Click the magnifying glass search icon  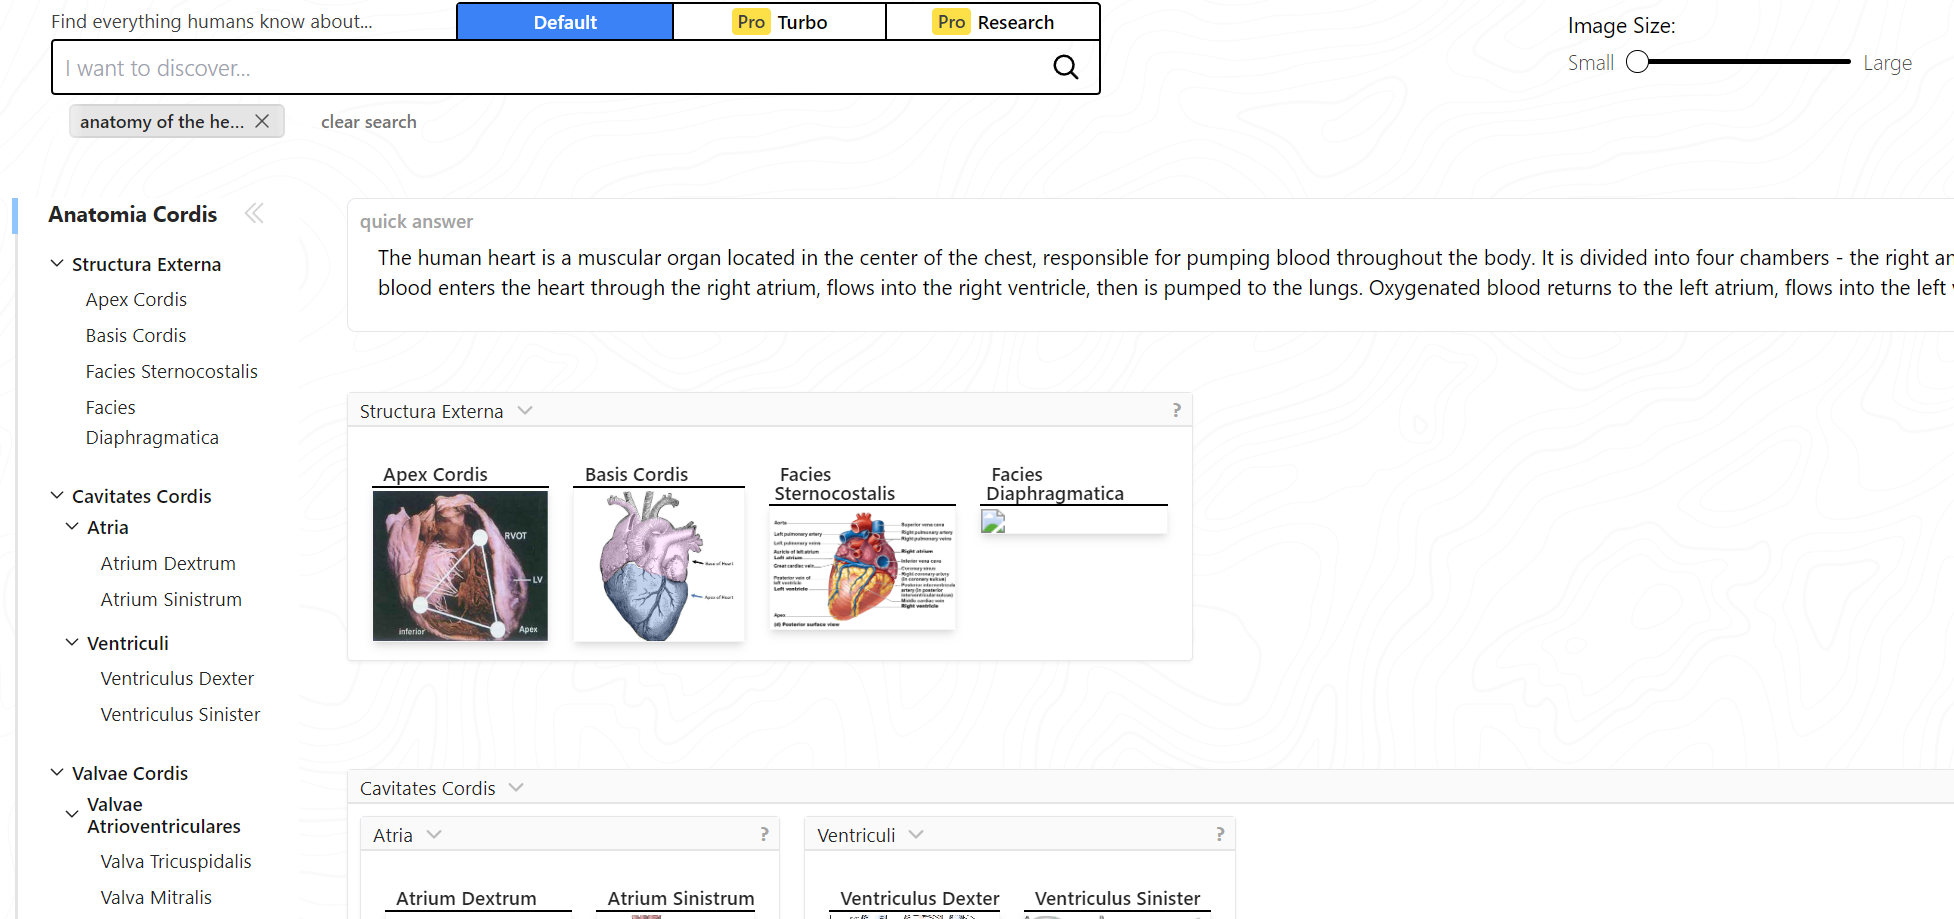coord(1065,67)
